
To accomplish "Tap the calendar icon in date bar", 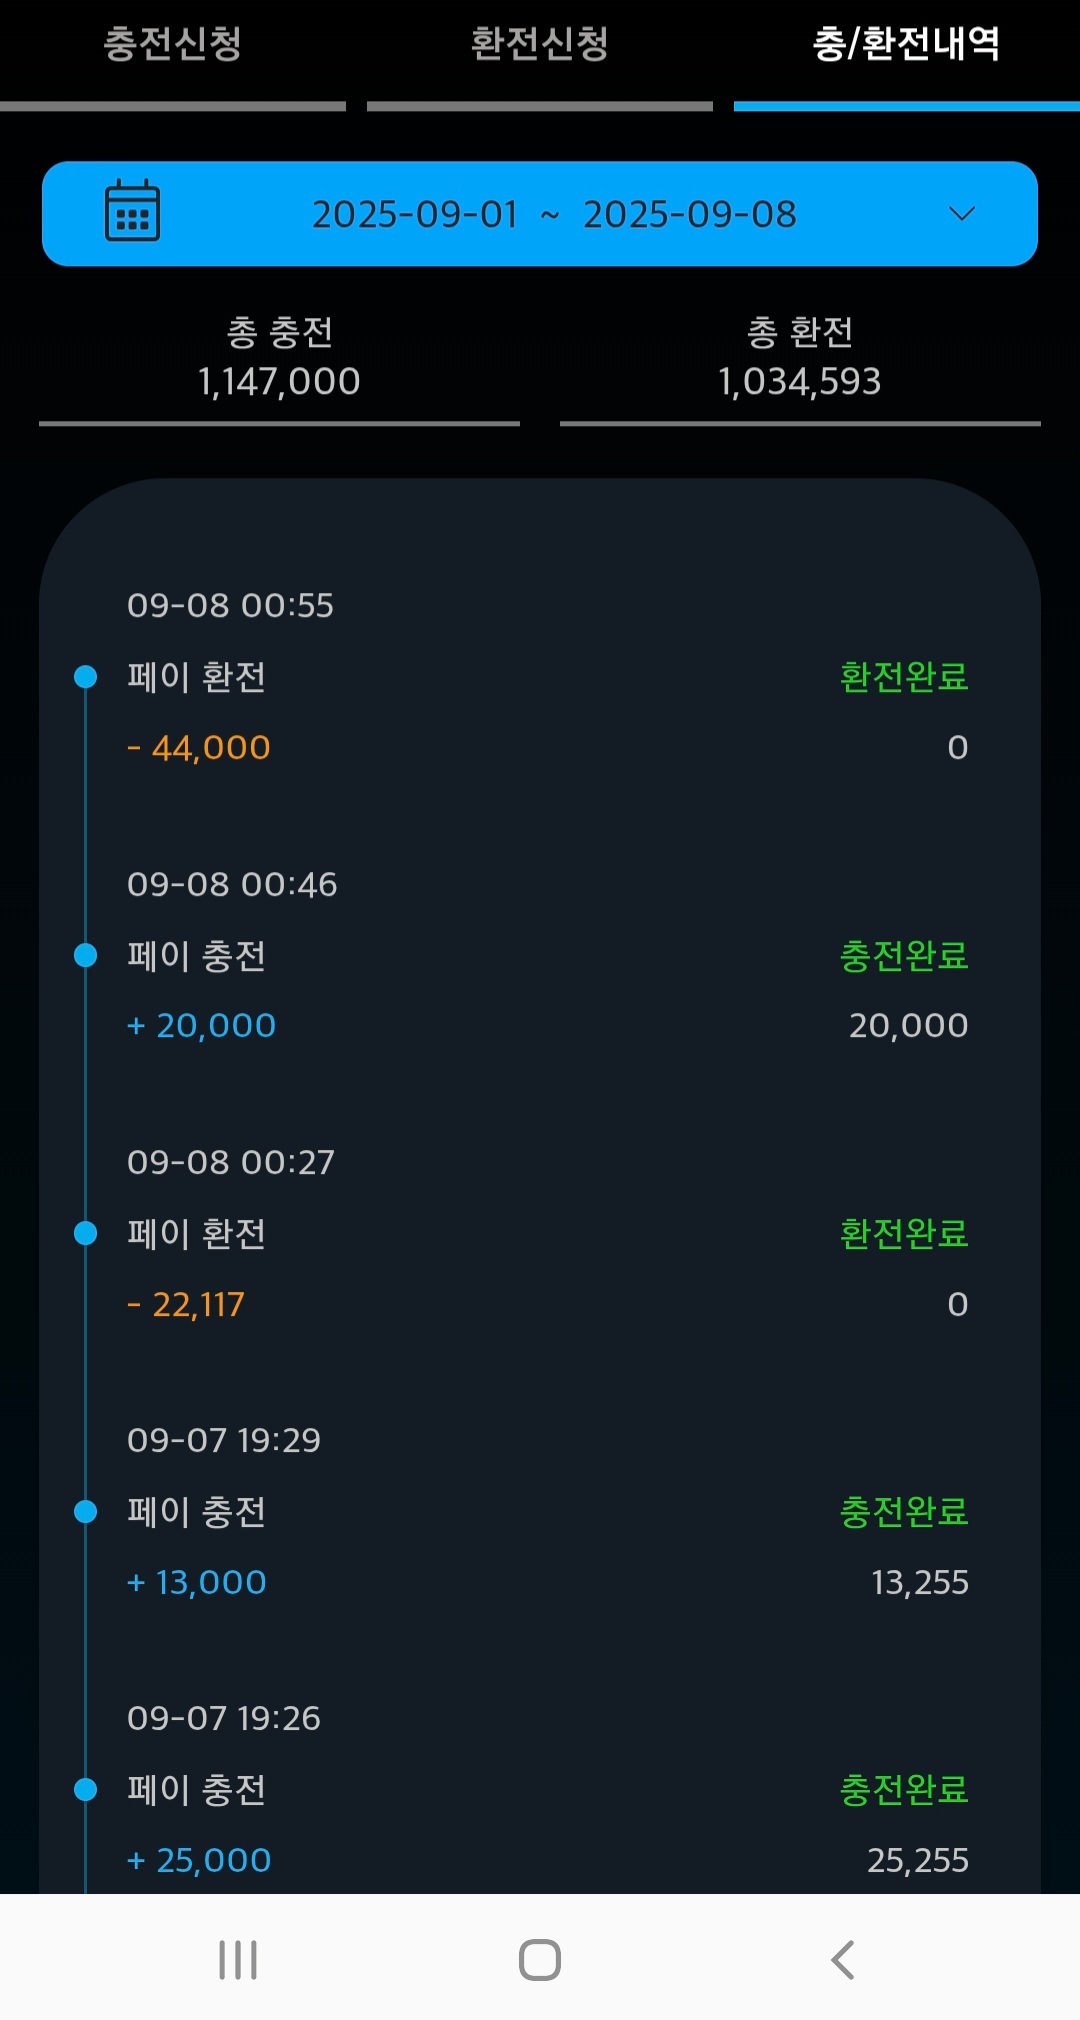I will pyautogui.click(x=132, y=212).
